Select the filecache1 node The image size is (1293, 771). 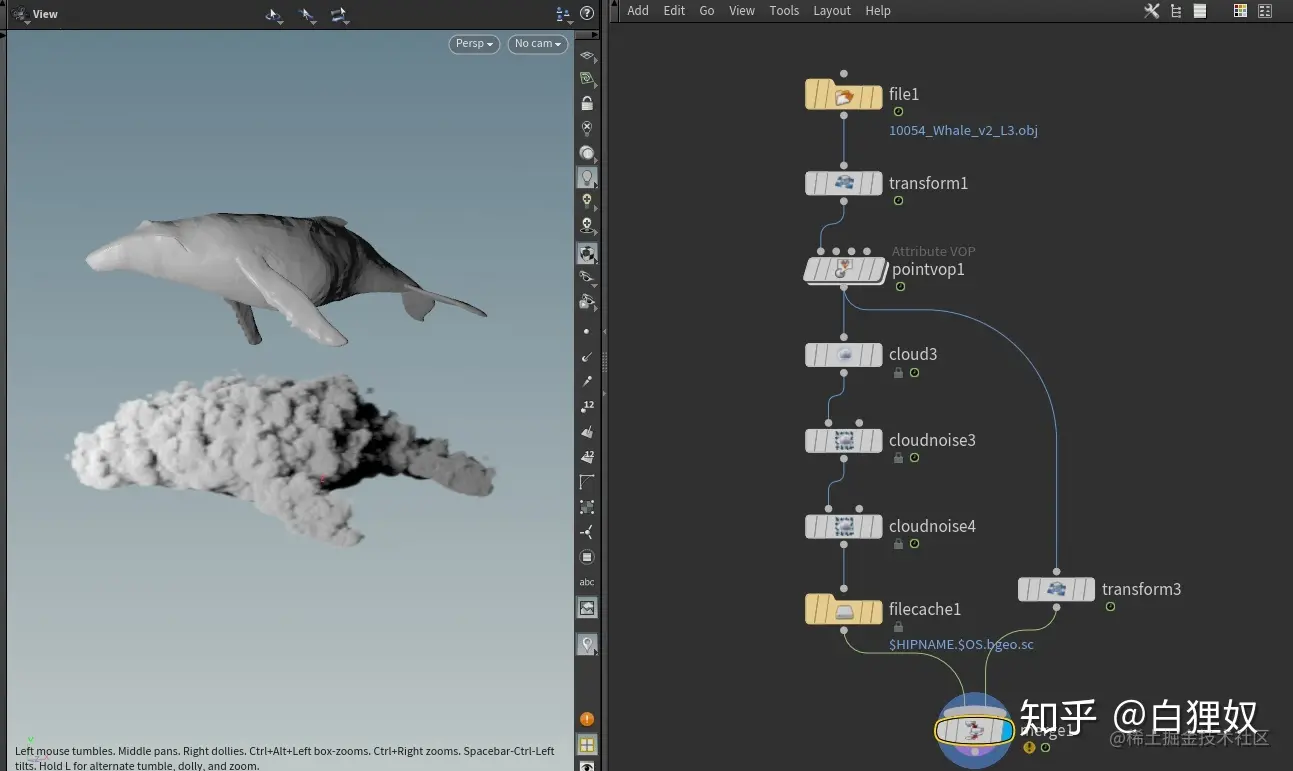844,609
